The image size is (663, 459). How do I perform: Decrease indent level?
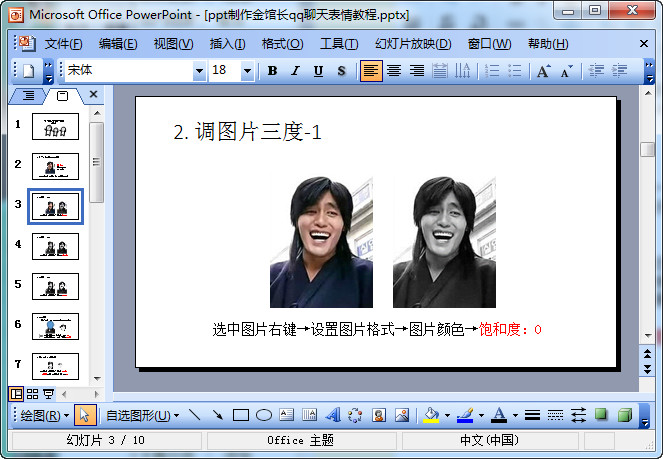coord(596,71)
